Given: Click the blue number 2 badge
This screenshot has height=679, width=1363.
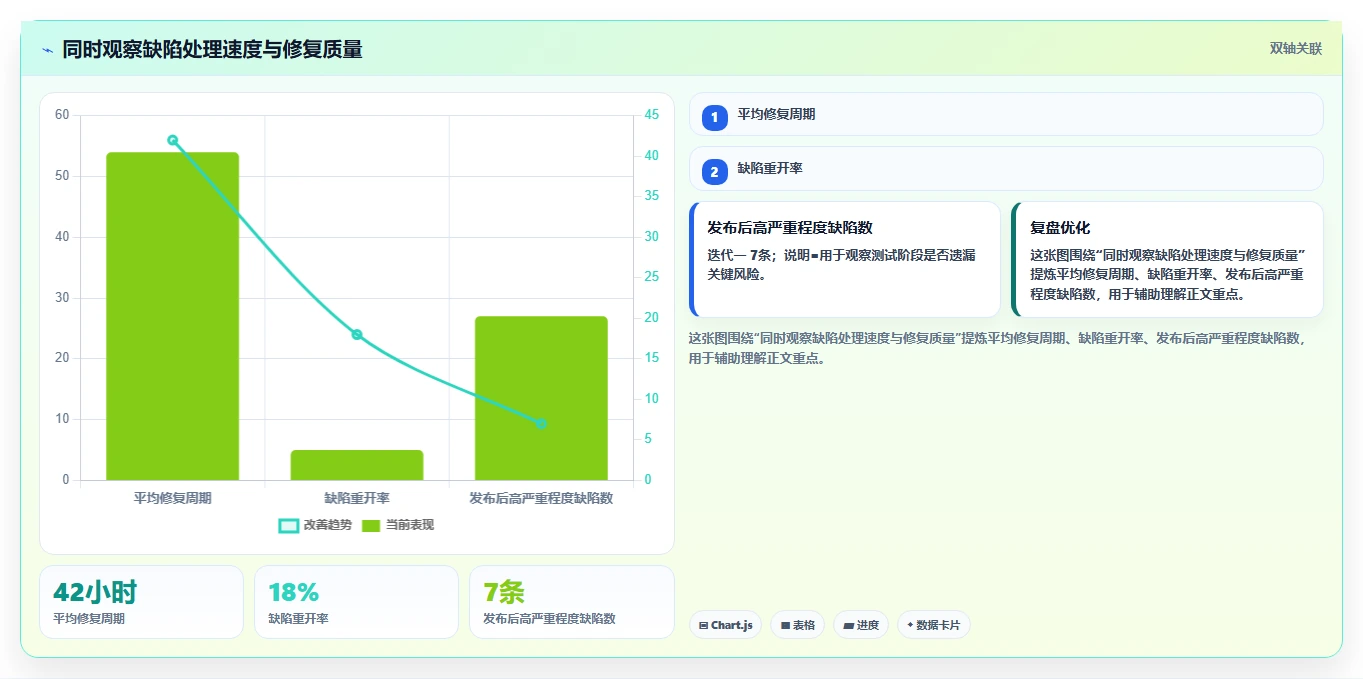Looking at the screenshot, I should tap(714, 172).
